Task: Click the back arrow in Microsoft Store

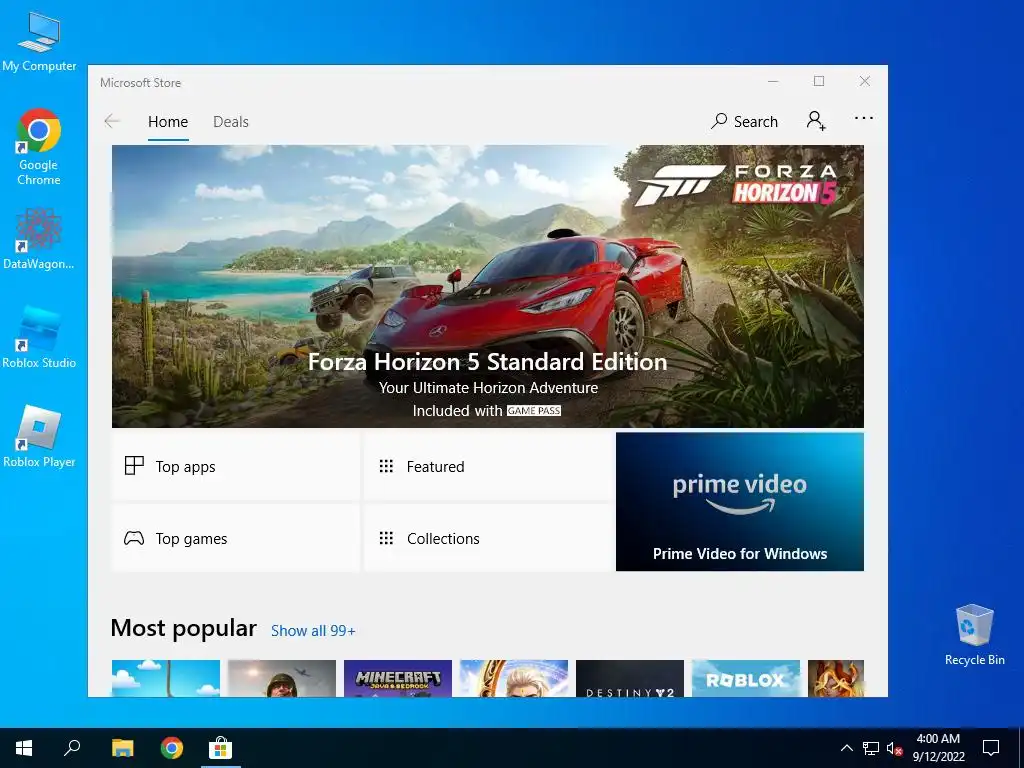Action: (x=112, y=121)
